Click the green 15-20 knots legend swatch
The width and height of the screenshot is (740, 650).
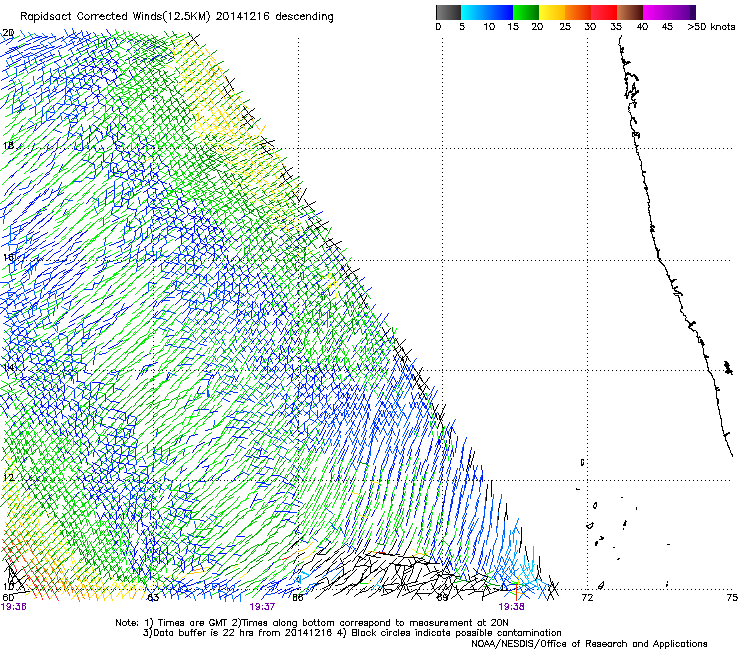pos(526,12)
